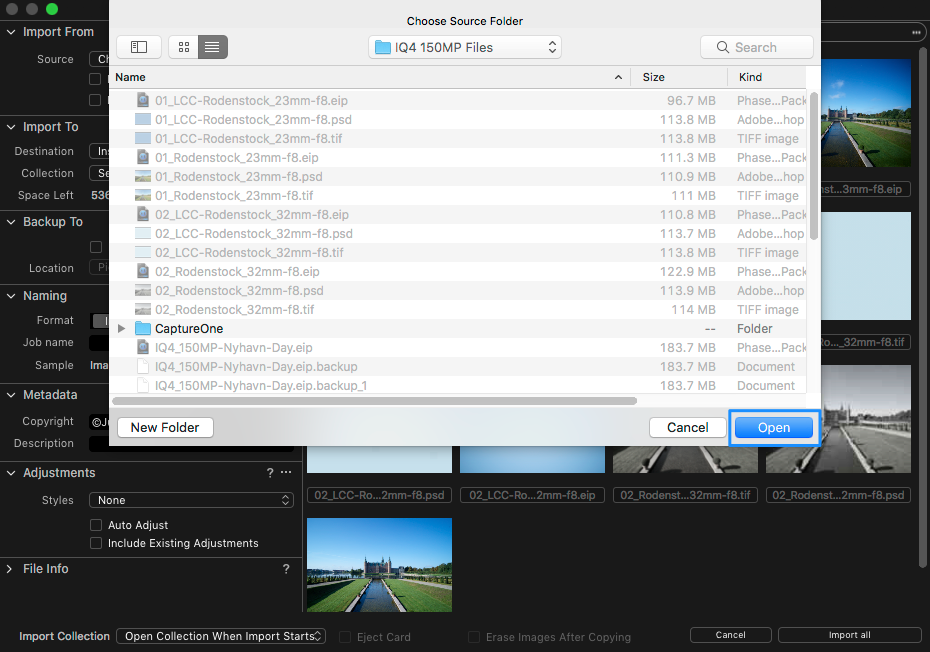Click the File Info help question mark

(x=285, y=568)
